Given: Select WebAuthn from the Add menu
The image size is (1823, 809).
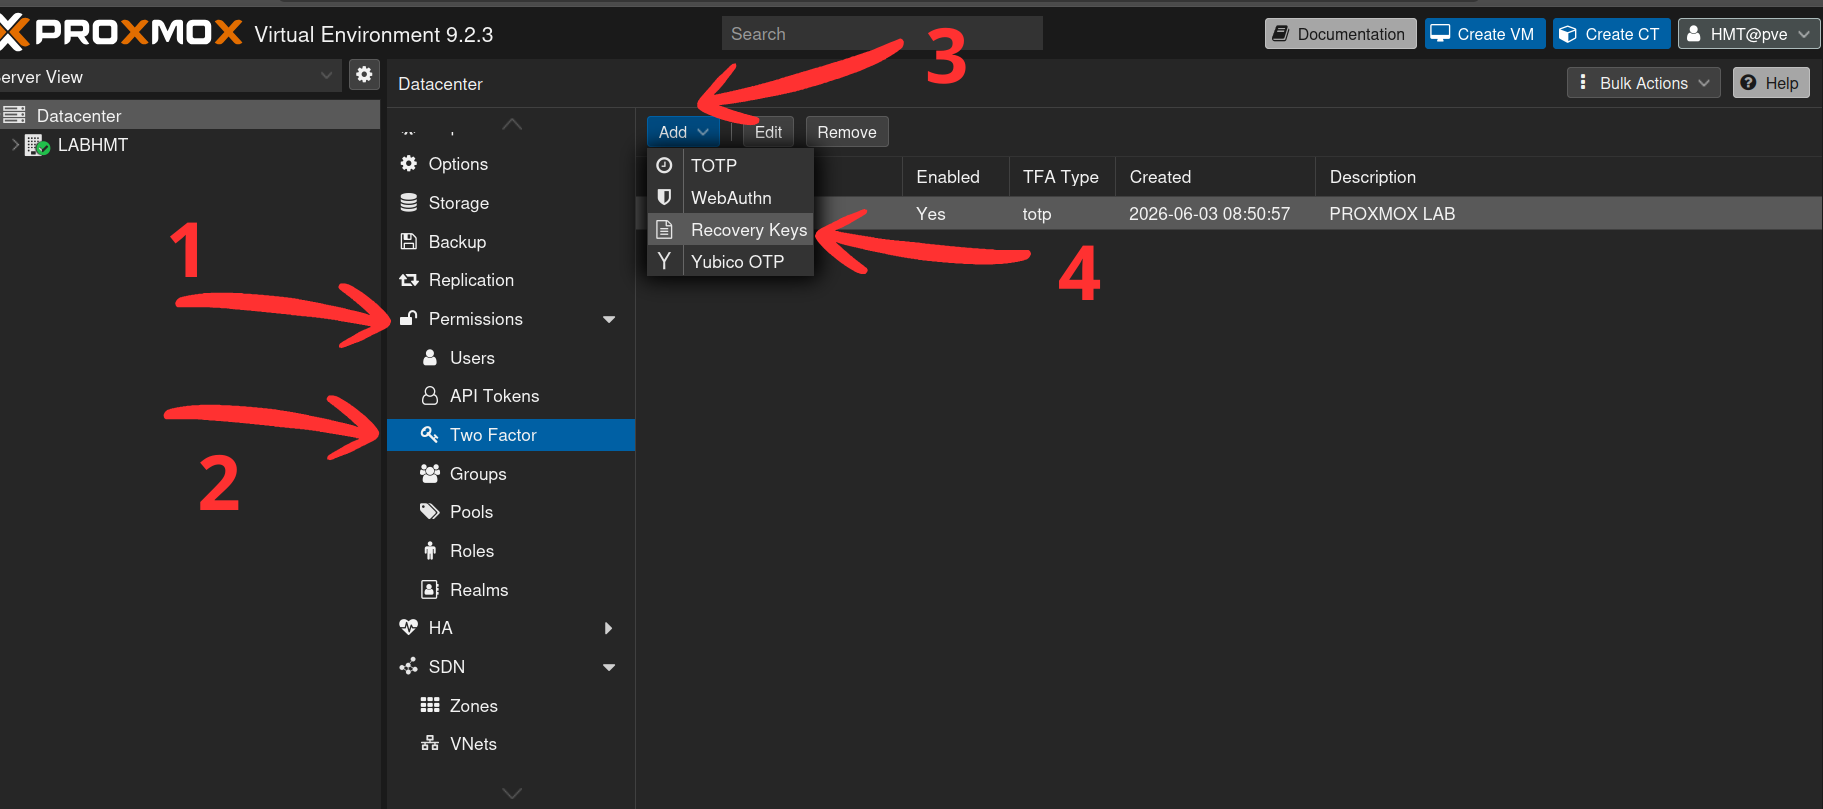Looking at the screenshot, I should point(731,197).
